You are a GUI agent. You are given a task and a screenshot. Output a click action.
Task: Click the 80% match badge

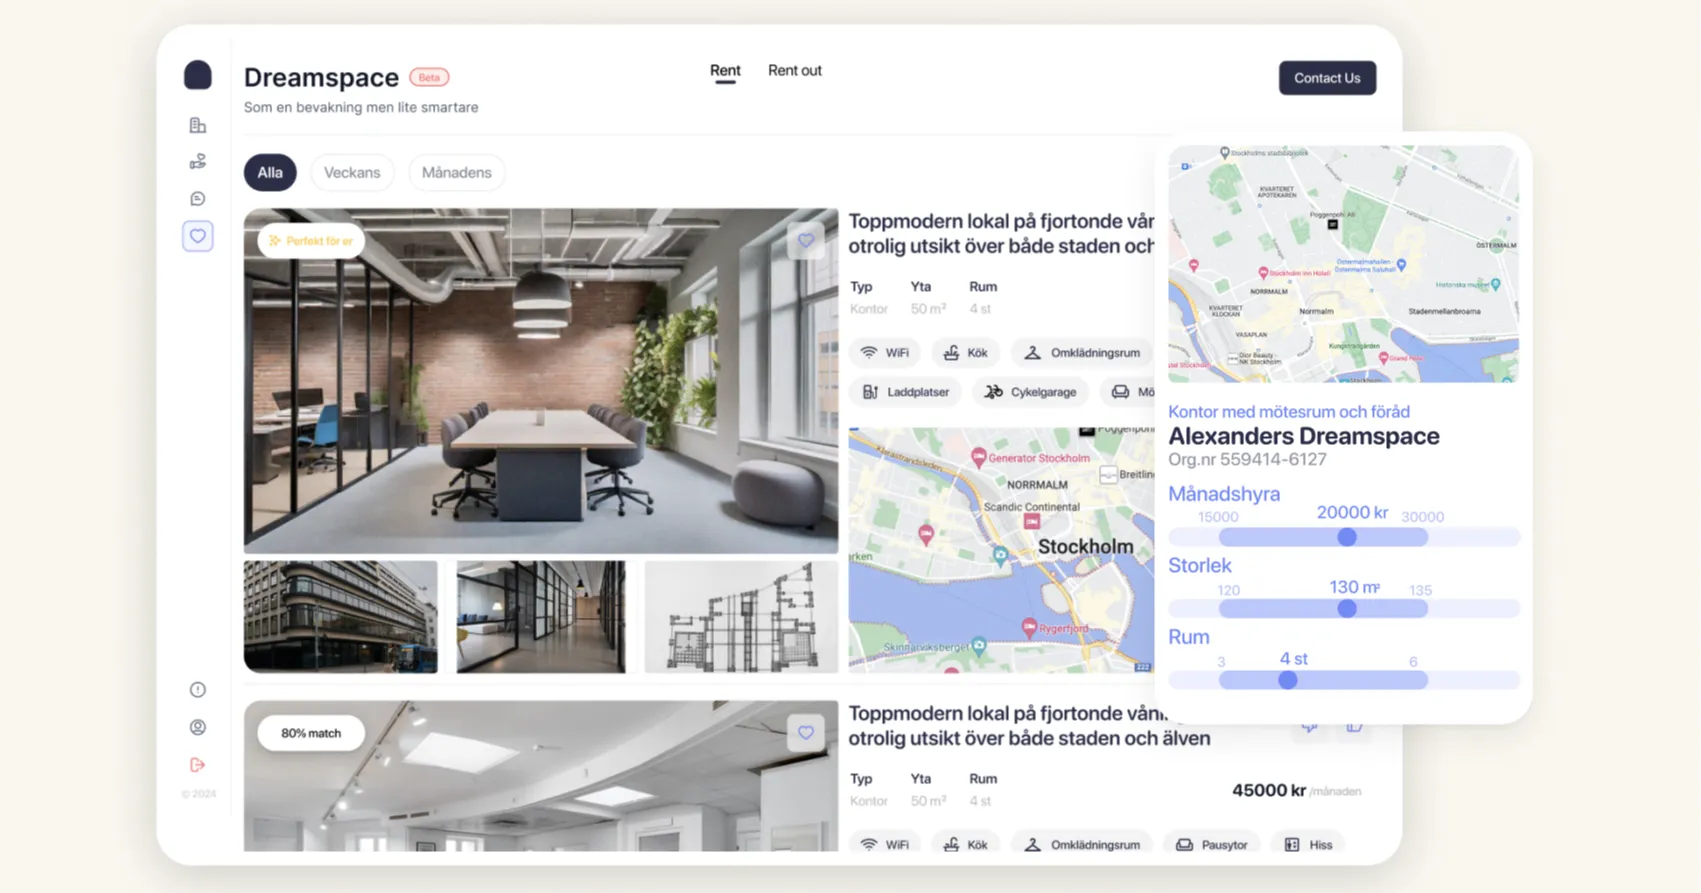[x=311, y=733]
